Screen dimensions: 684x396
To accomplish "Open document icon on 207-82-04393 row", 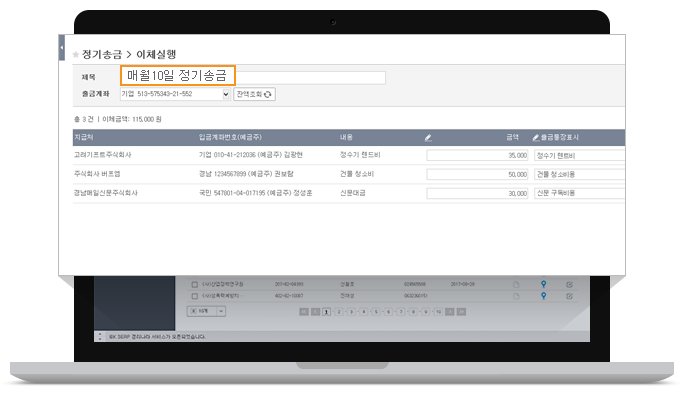I will pos(516,284).
